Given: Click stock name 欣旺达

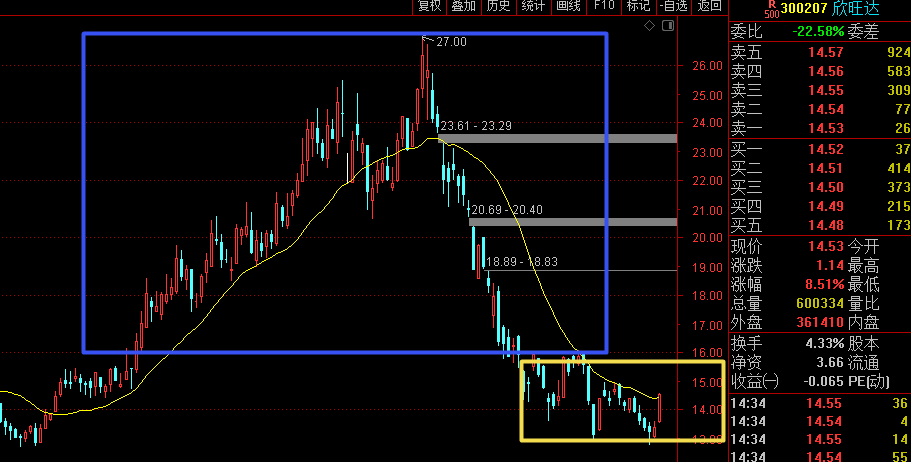Looking at the screenshot, I should [856, 9].
